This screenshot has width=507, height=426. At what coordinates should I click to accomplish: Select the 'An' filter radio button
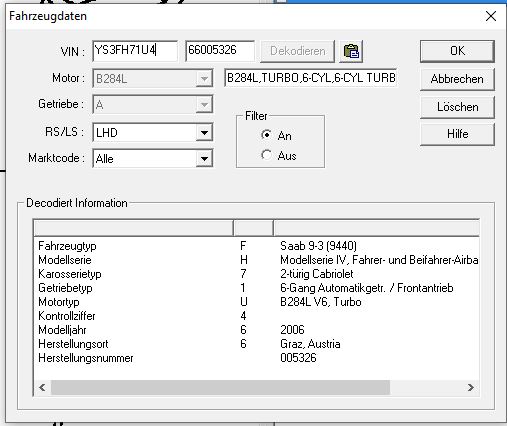266,135
